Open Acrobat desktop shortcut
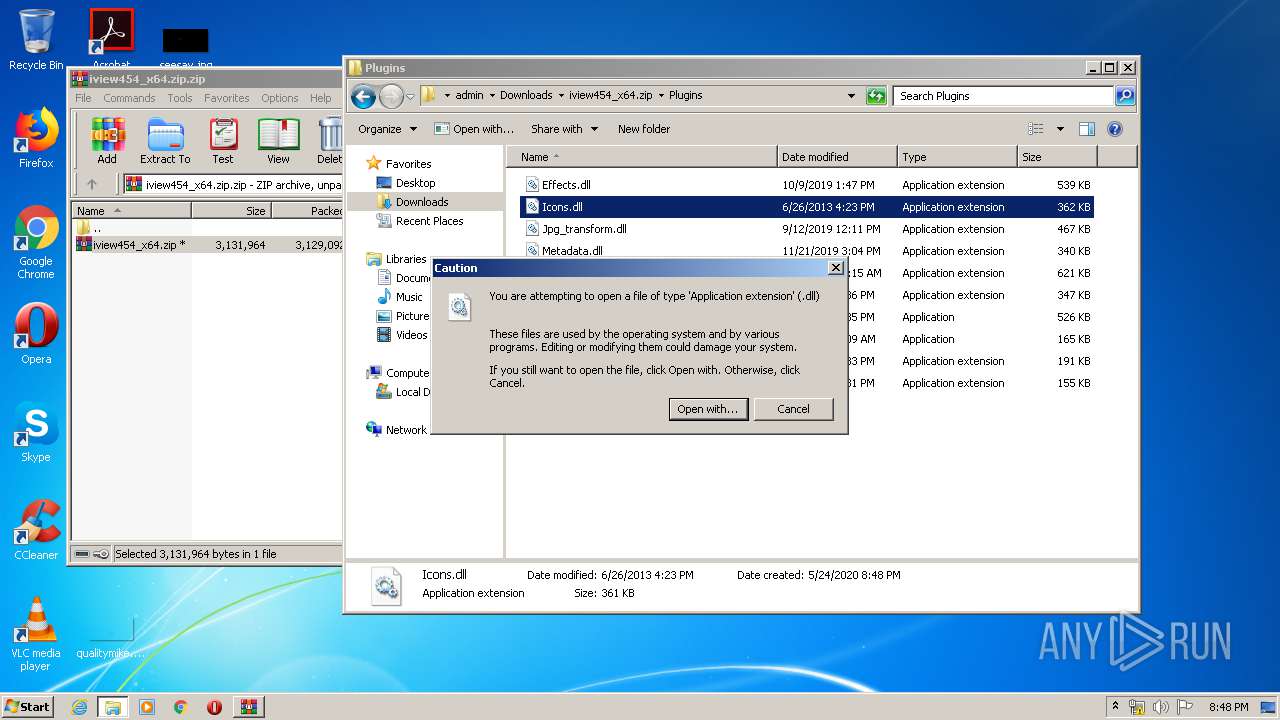This screenshot has height=720, width=1280. coord(111,40)
